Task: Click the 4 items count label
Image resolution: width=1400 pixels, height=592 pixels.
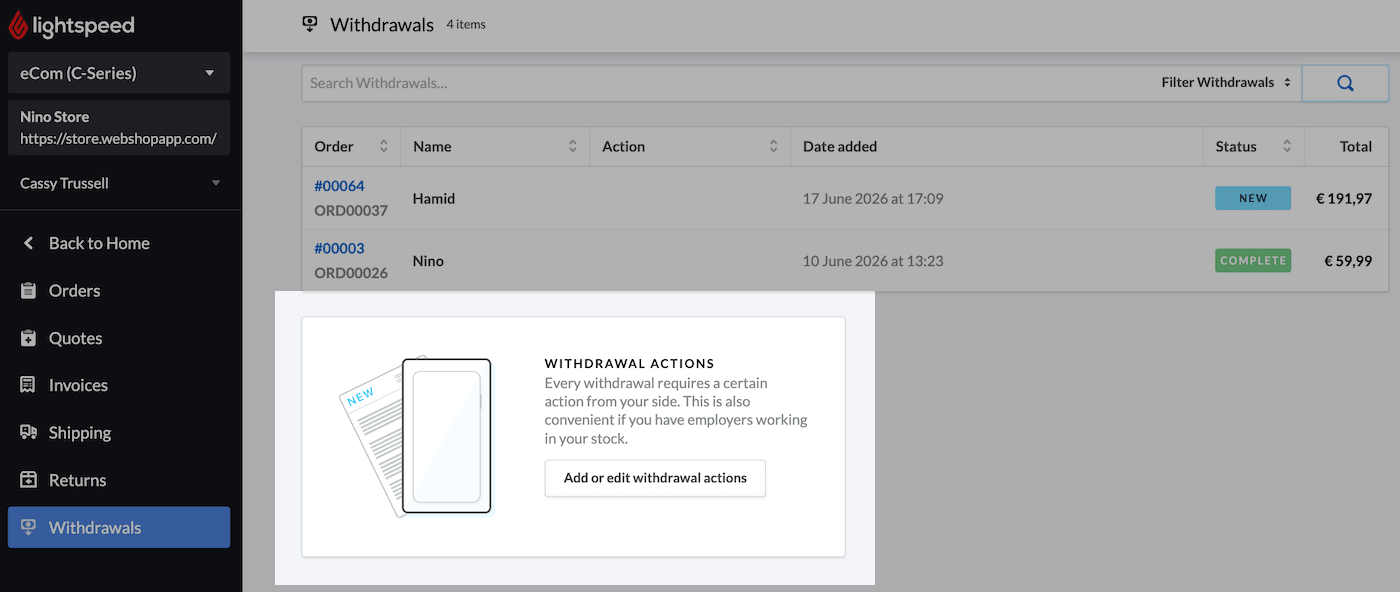Action: tap(466, 24)
